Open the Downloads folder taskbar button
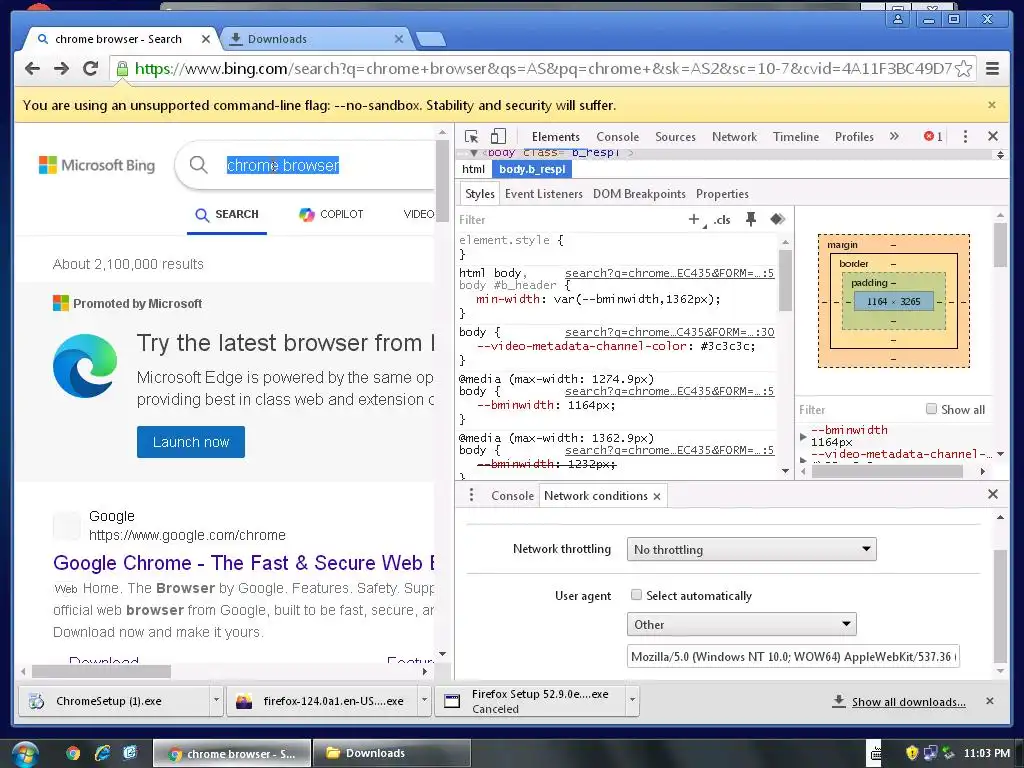The image size is (1024, 768). tap(392, 753)
